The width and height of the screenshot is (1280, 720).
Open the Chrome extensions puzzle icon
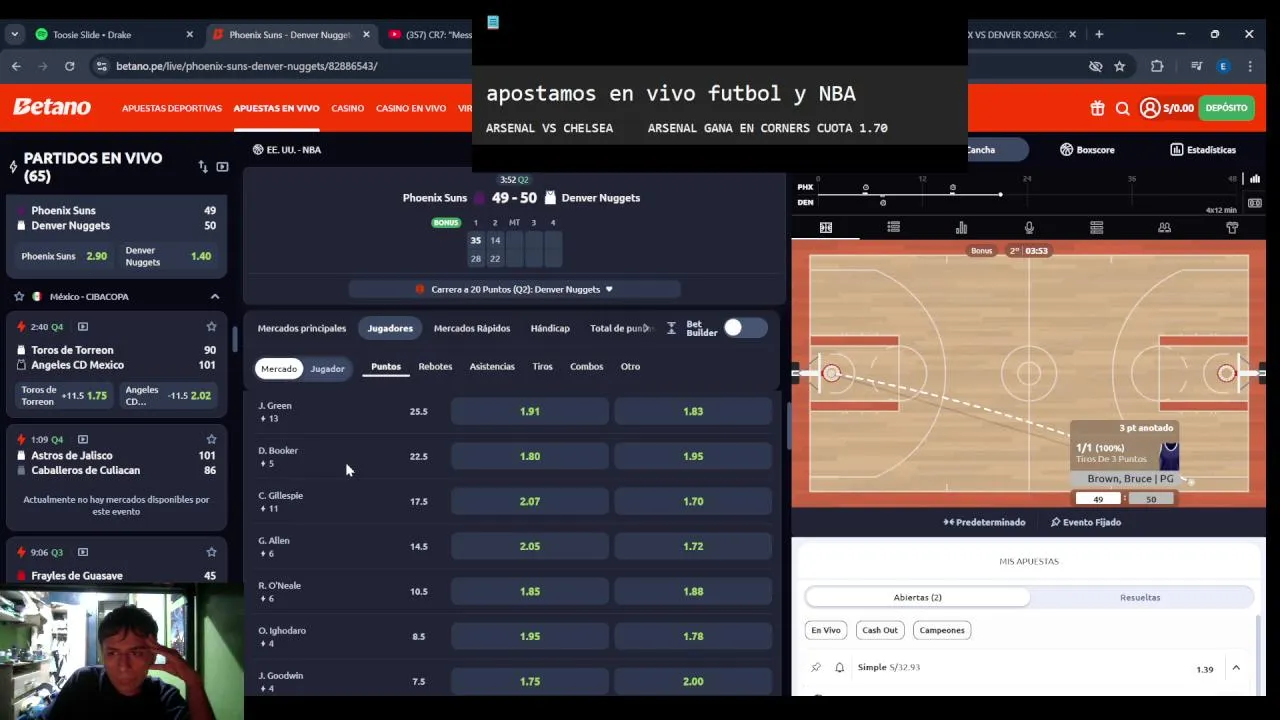(x=1157, y=66)
